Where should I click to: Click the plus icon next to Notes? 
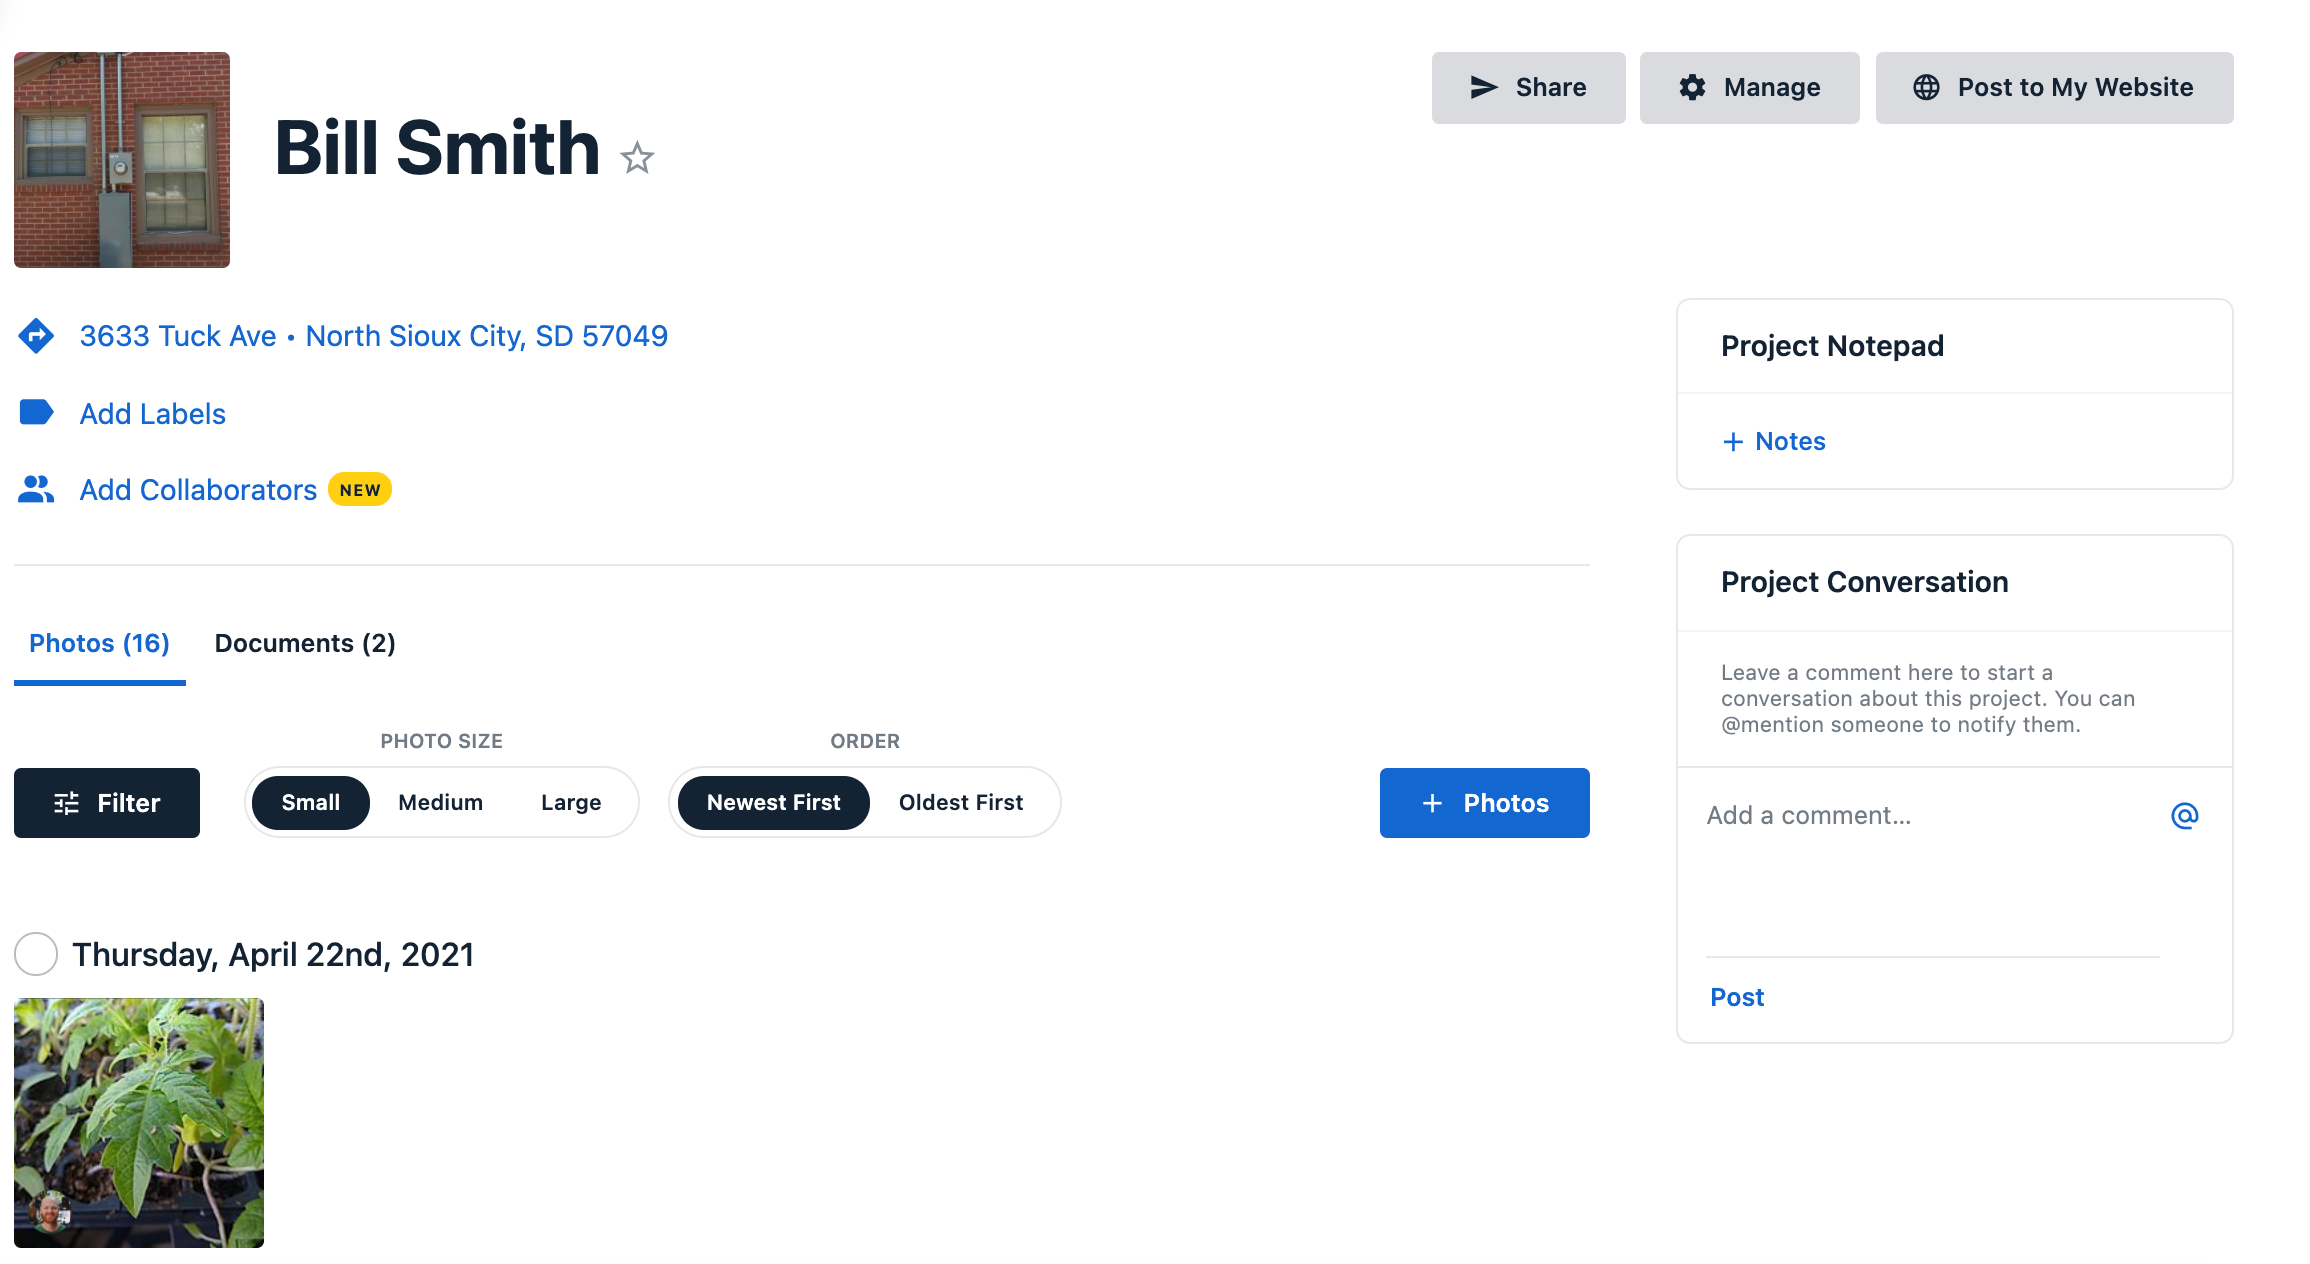click(x=1733, y=441)
